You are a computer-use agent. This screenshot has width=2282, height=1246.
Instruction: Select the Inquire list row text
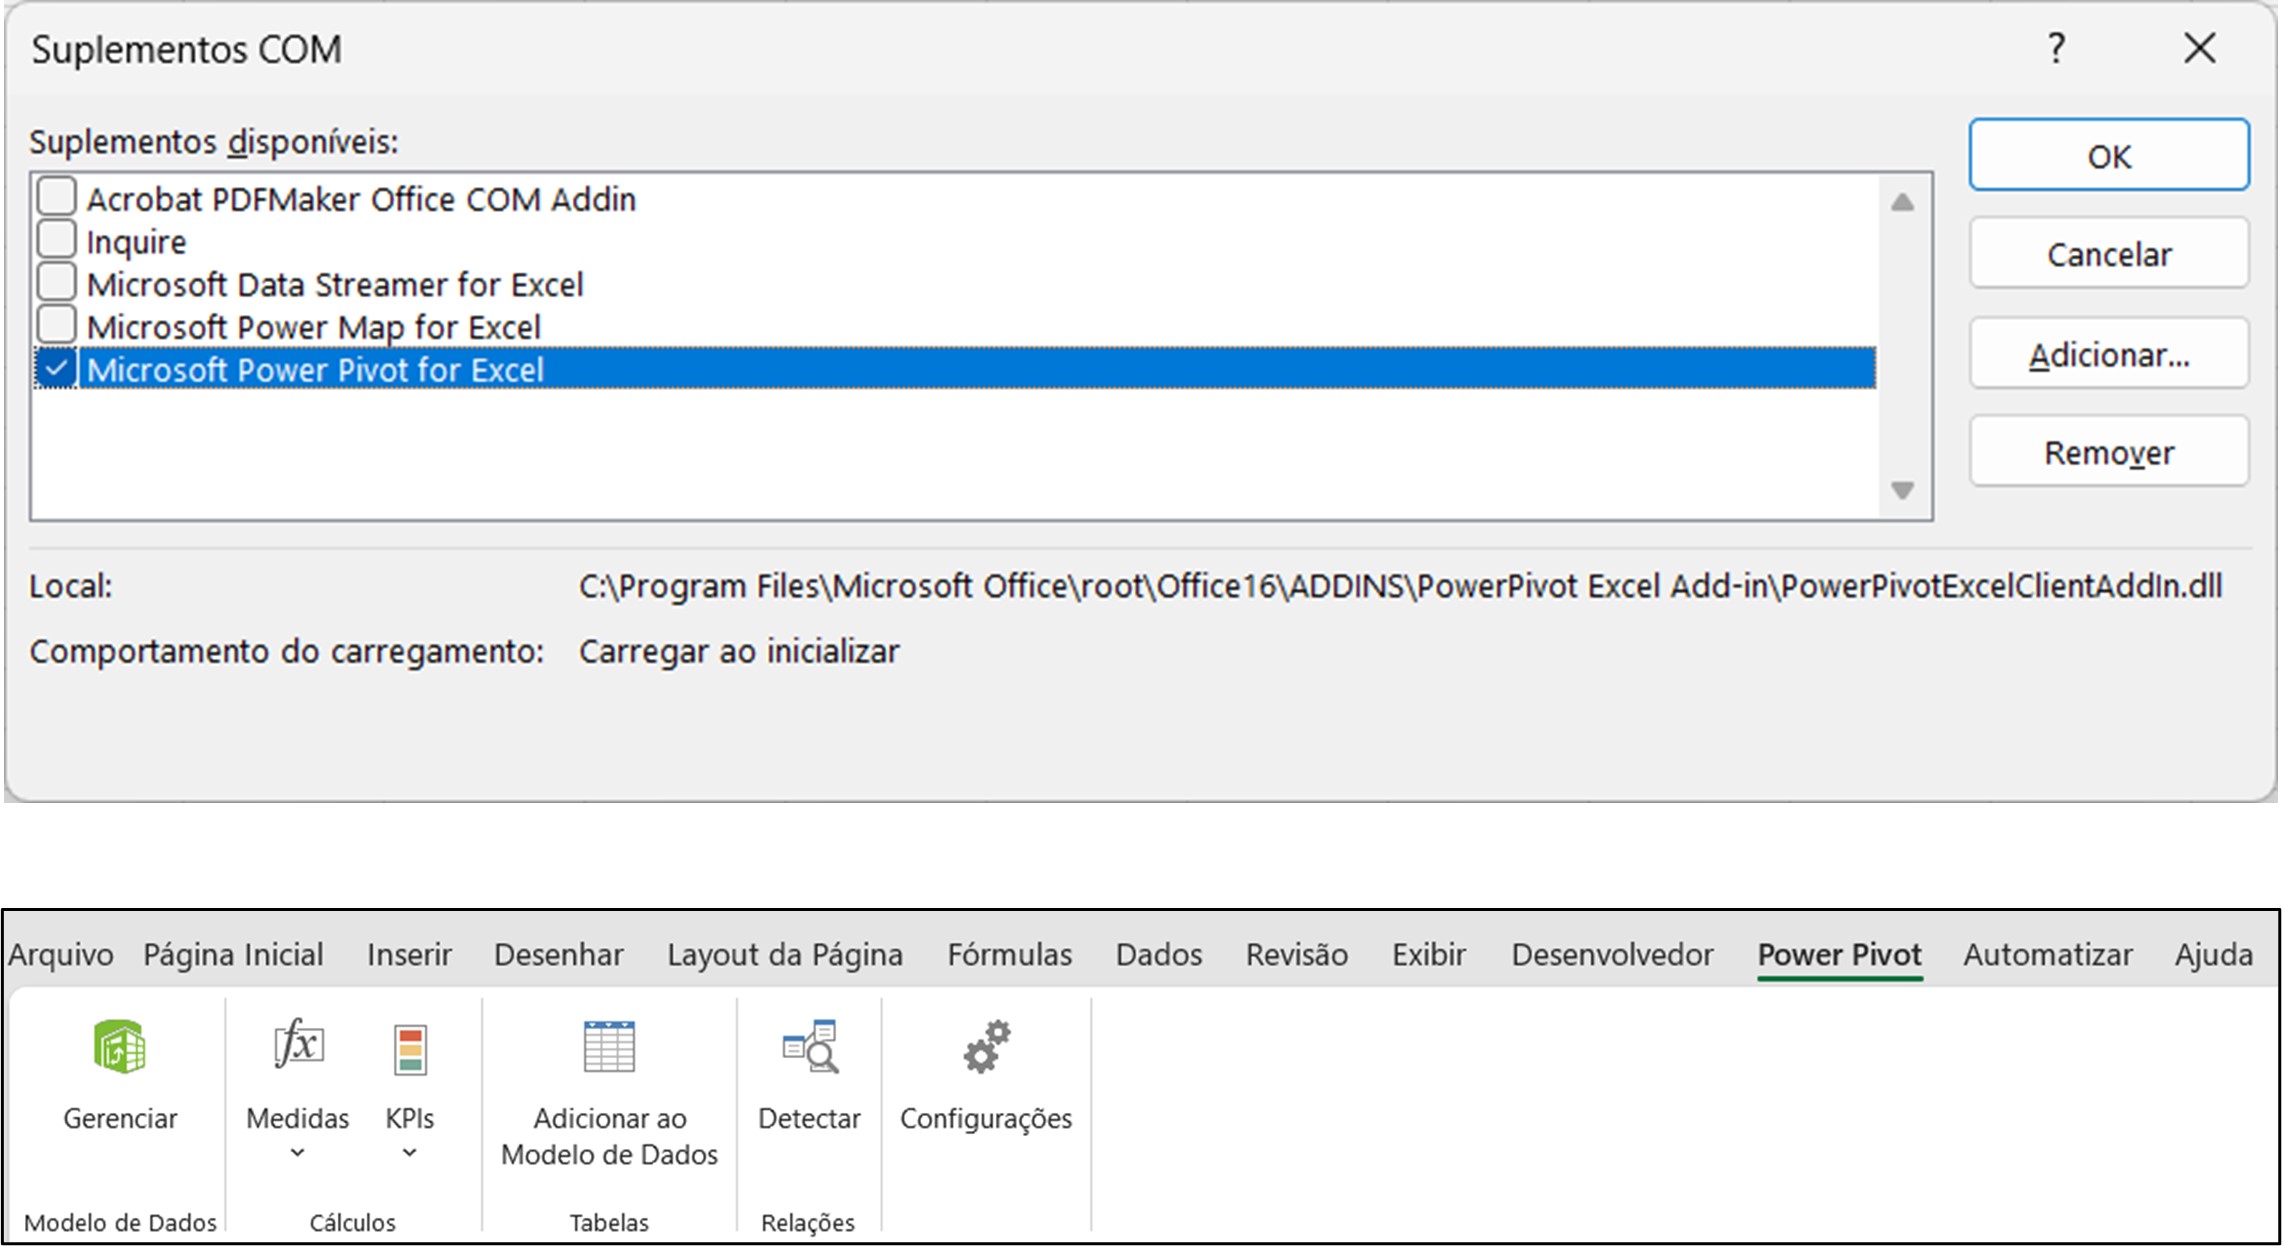136,242
